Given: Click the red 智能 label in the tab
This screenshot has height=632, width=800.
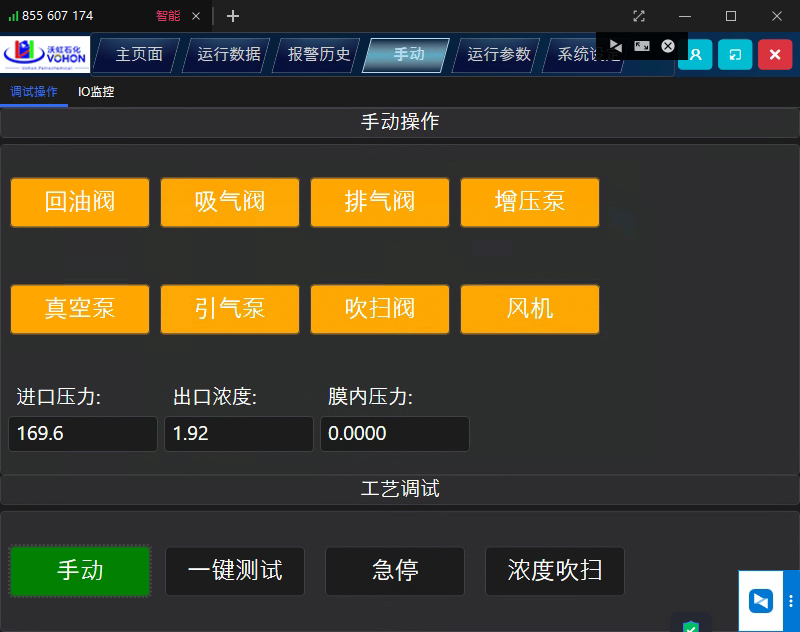Looking at the screenshot, I should coord(168,16).
